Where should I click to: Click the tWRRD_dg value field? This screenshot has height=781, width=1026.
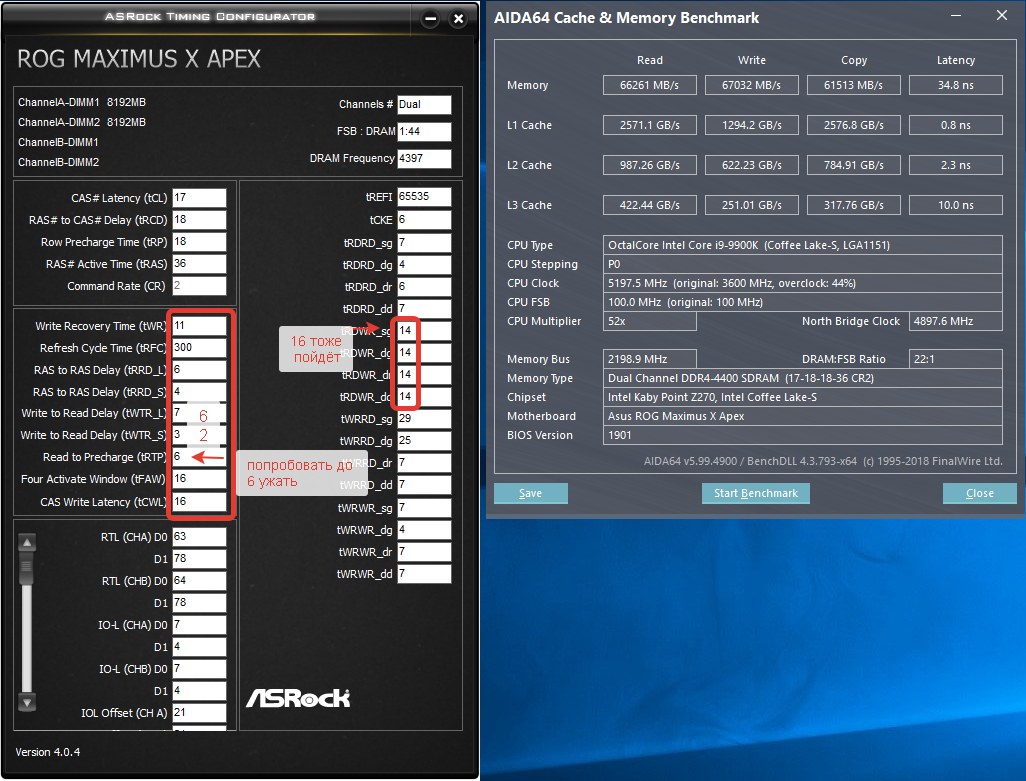pyautogui.click(x=424, y=441)
